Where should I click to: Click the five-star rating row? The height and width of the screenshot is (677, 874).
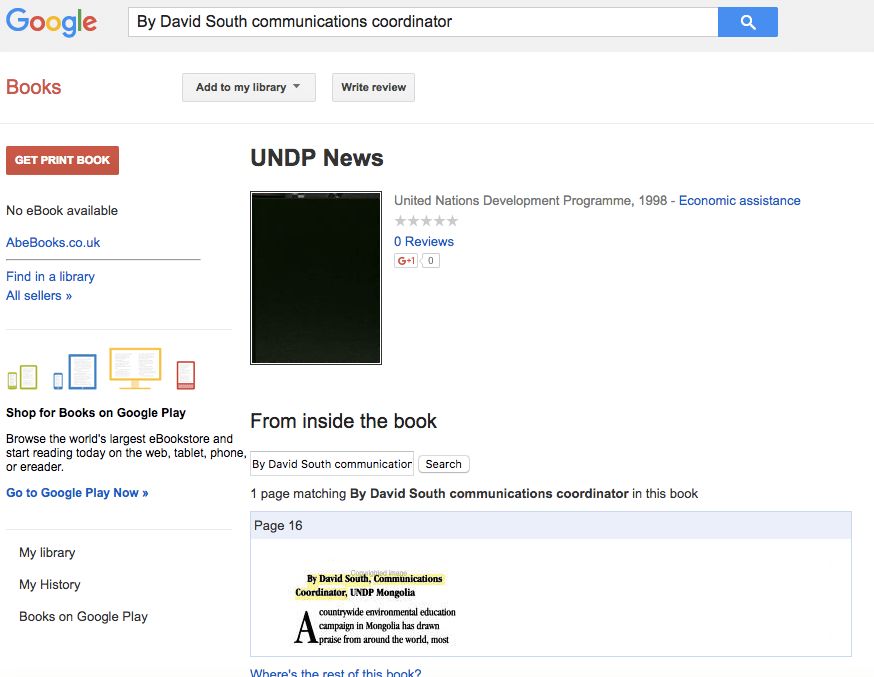coord(426,221)
